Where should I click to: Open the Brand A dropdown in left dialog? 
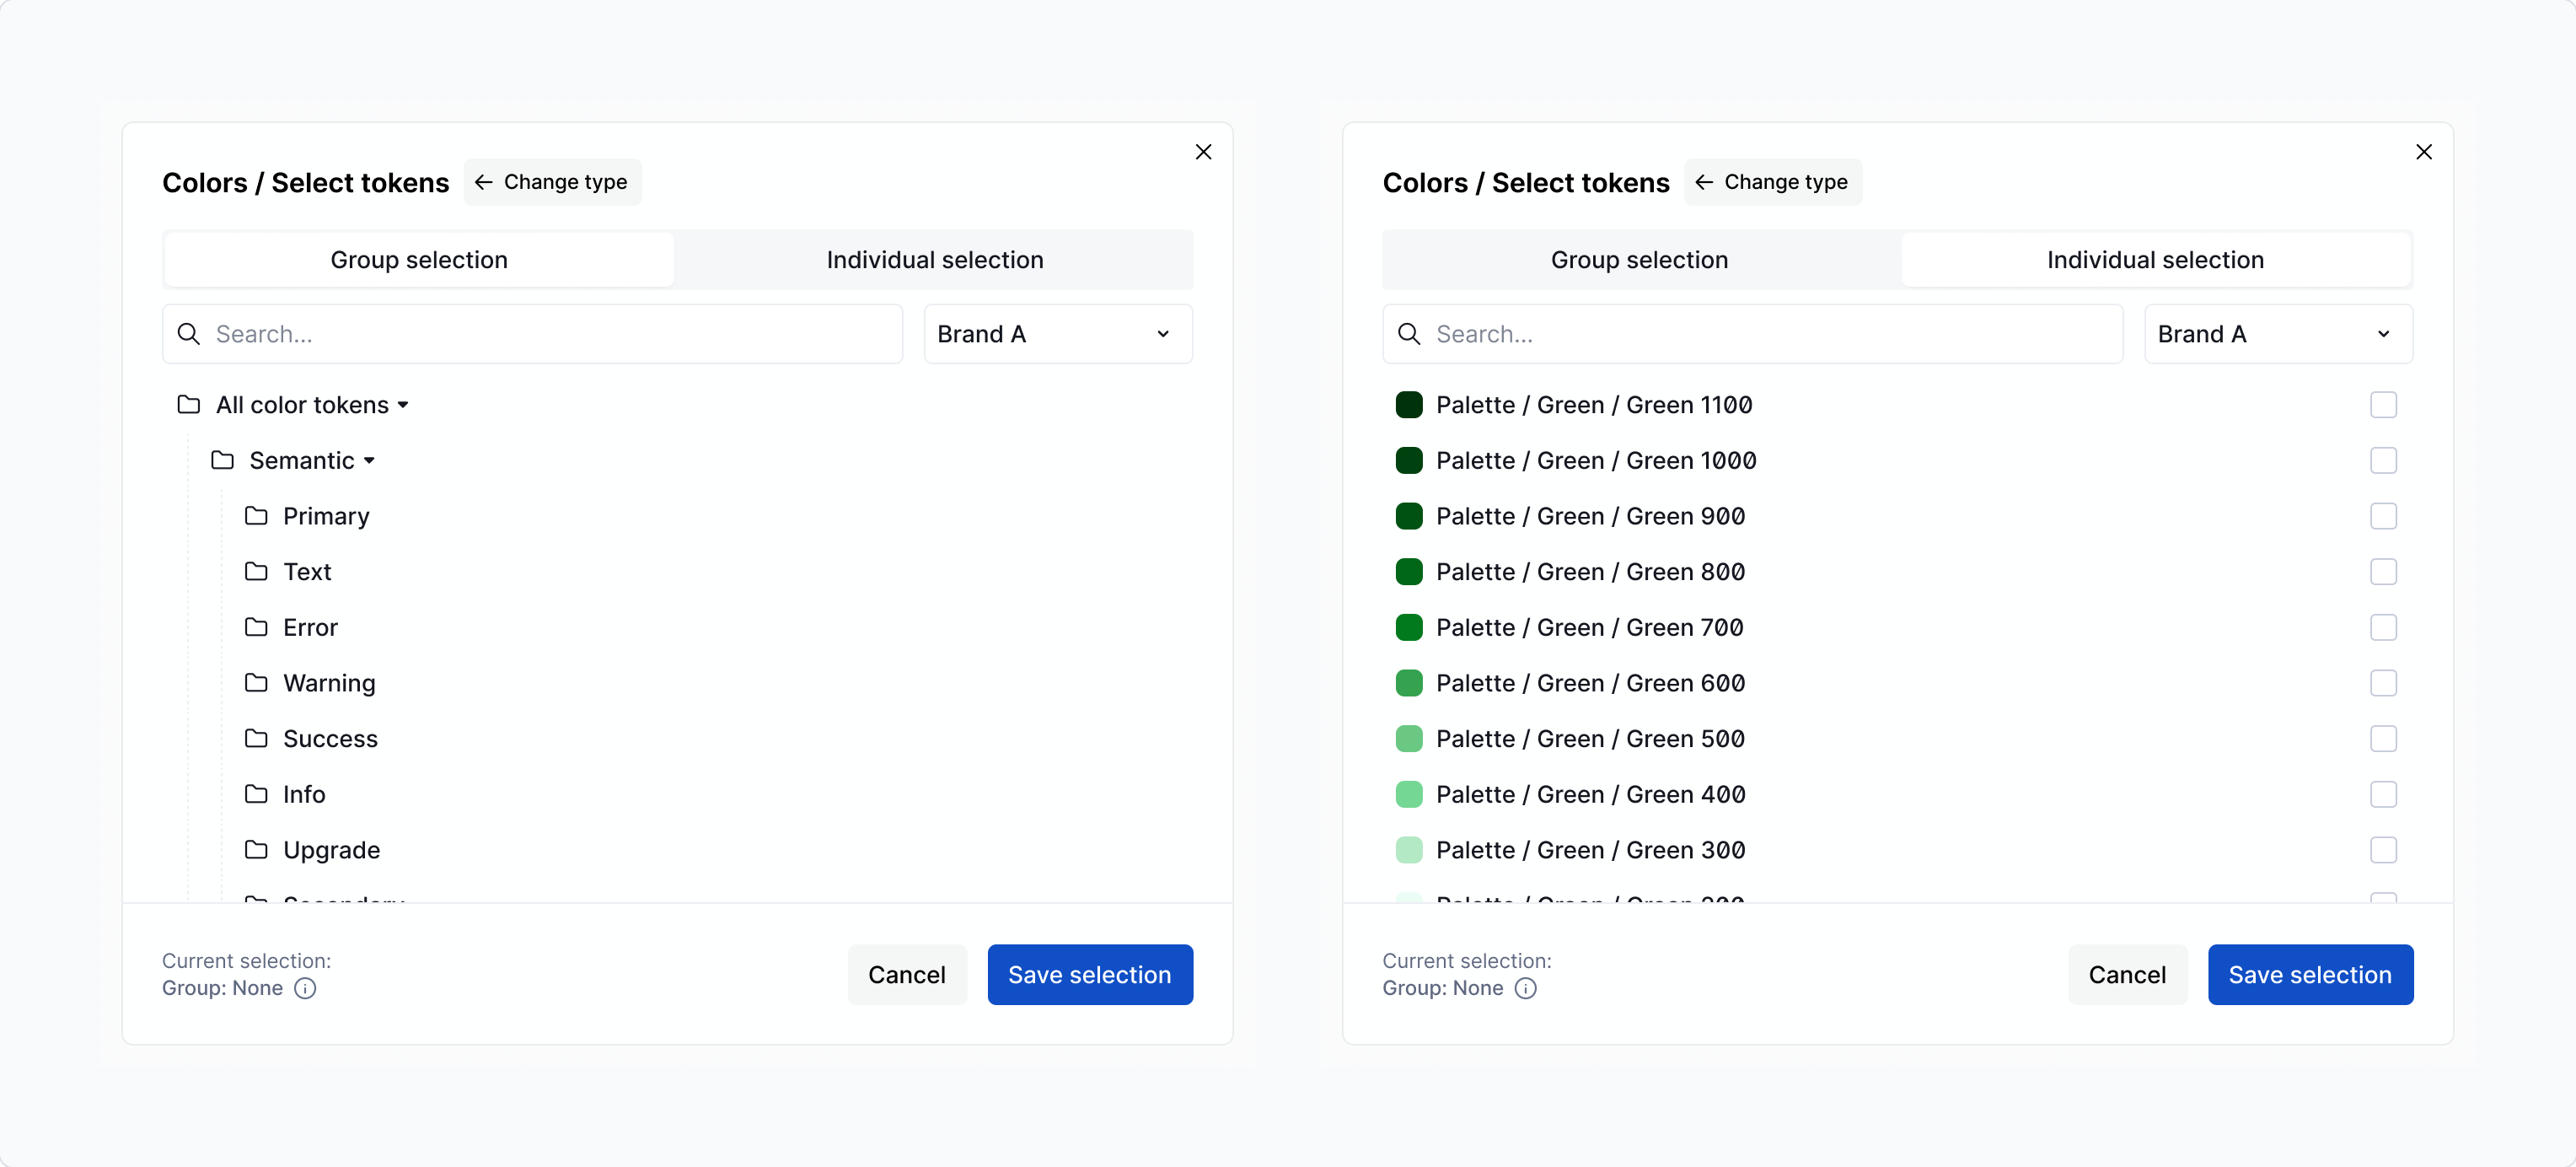pos(1058,333)
